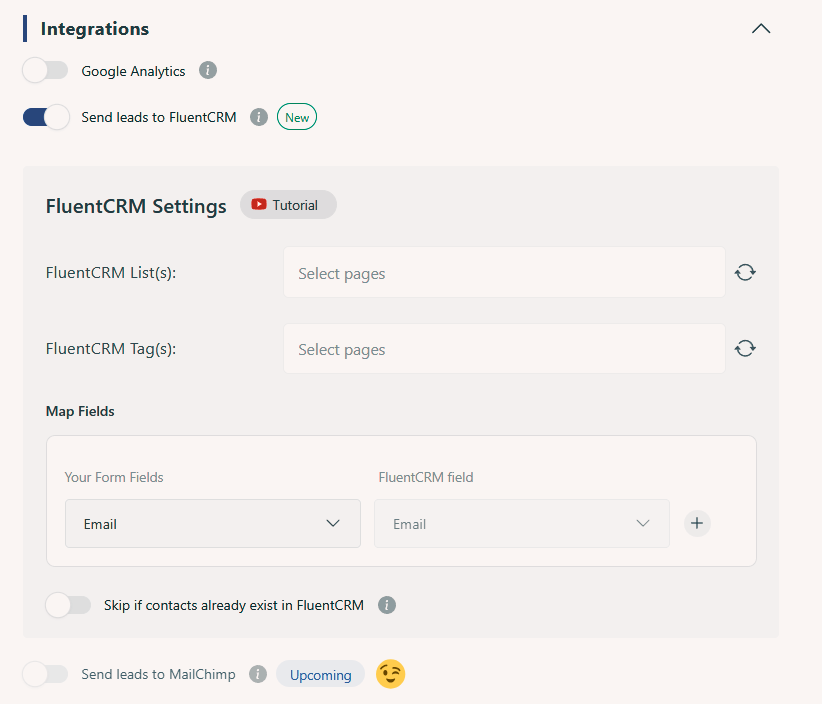
Task: Collapse the Integrations section chevron
Action: click(x=761, y=29)
